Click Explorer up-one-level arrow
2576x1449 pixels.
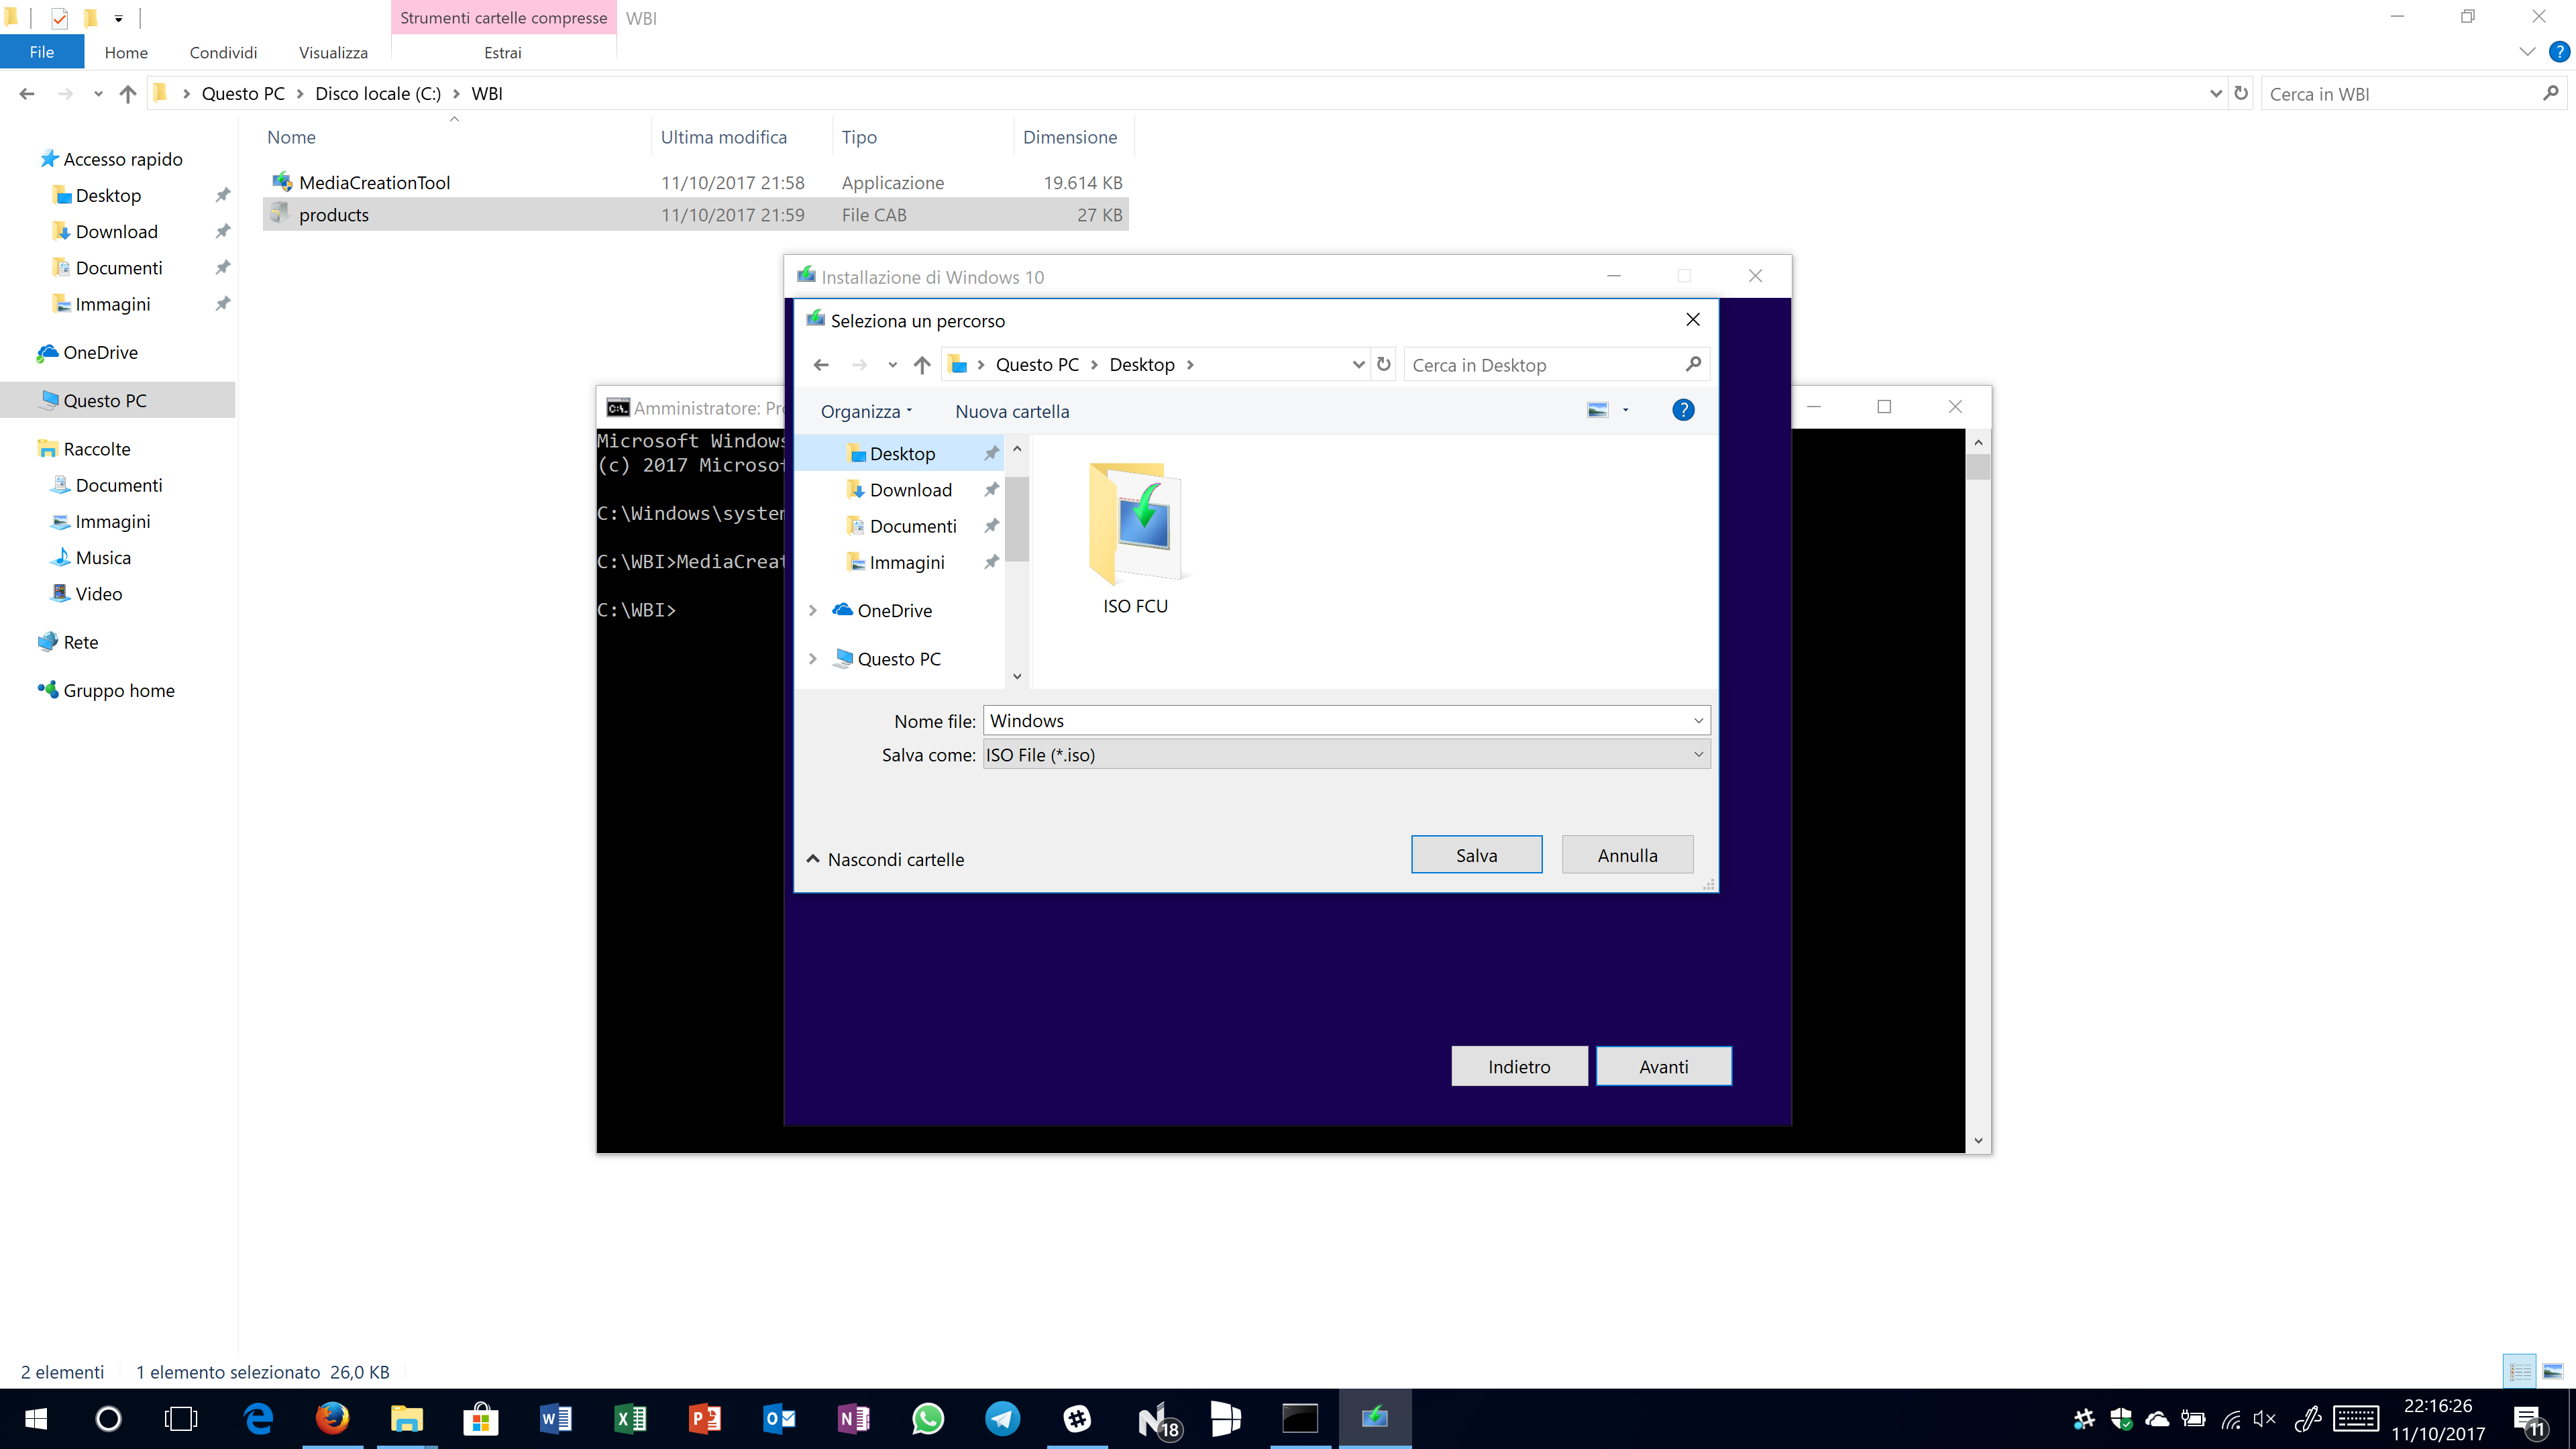(128, 93)
